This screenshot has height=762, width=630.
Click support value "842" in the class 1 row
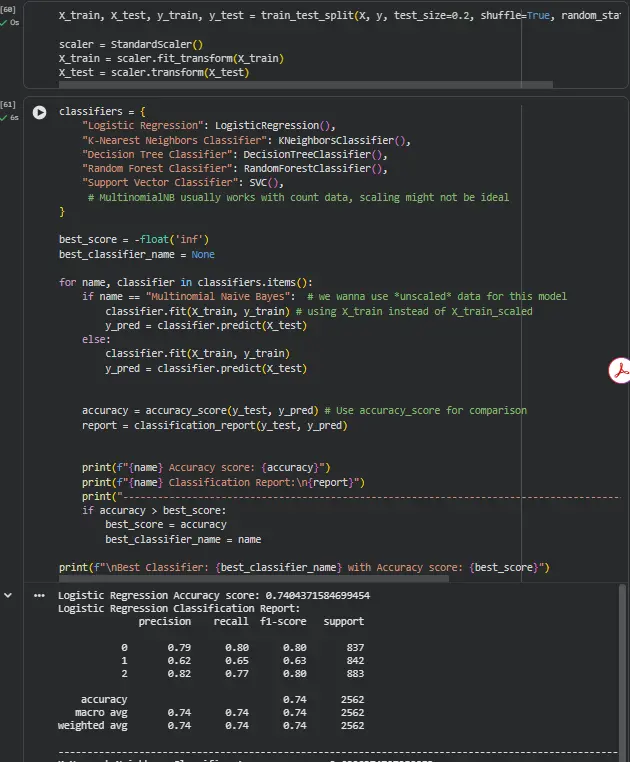(x=355, y=661)
